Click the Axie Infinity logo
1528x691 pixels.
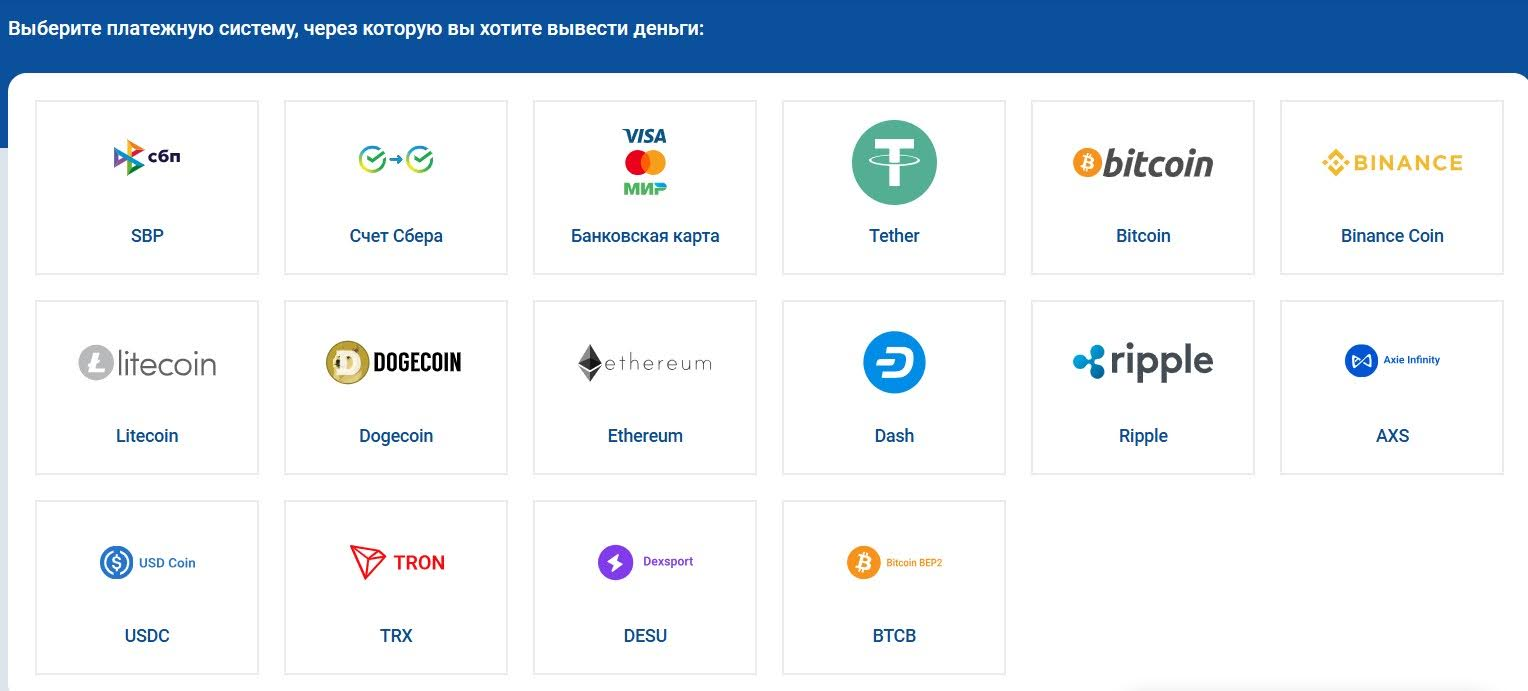click(x=1392, y=360)
